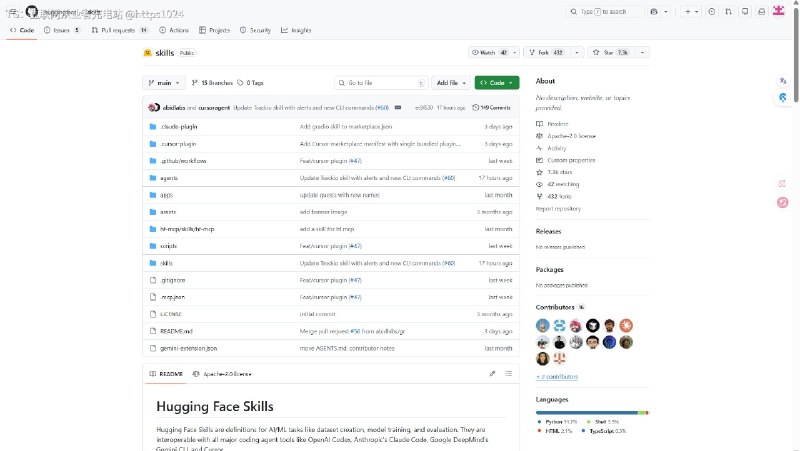This screenshot has height=451, width=800.
Task: Open the Python language link
Action: pyautogui.click(x=558, y=422)
